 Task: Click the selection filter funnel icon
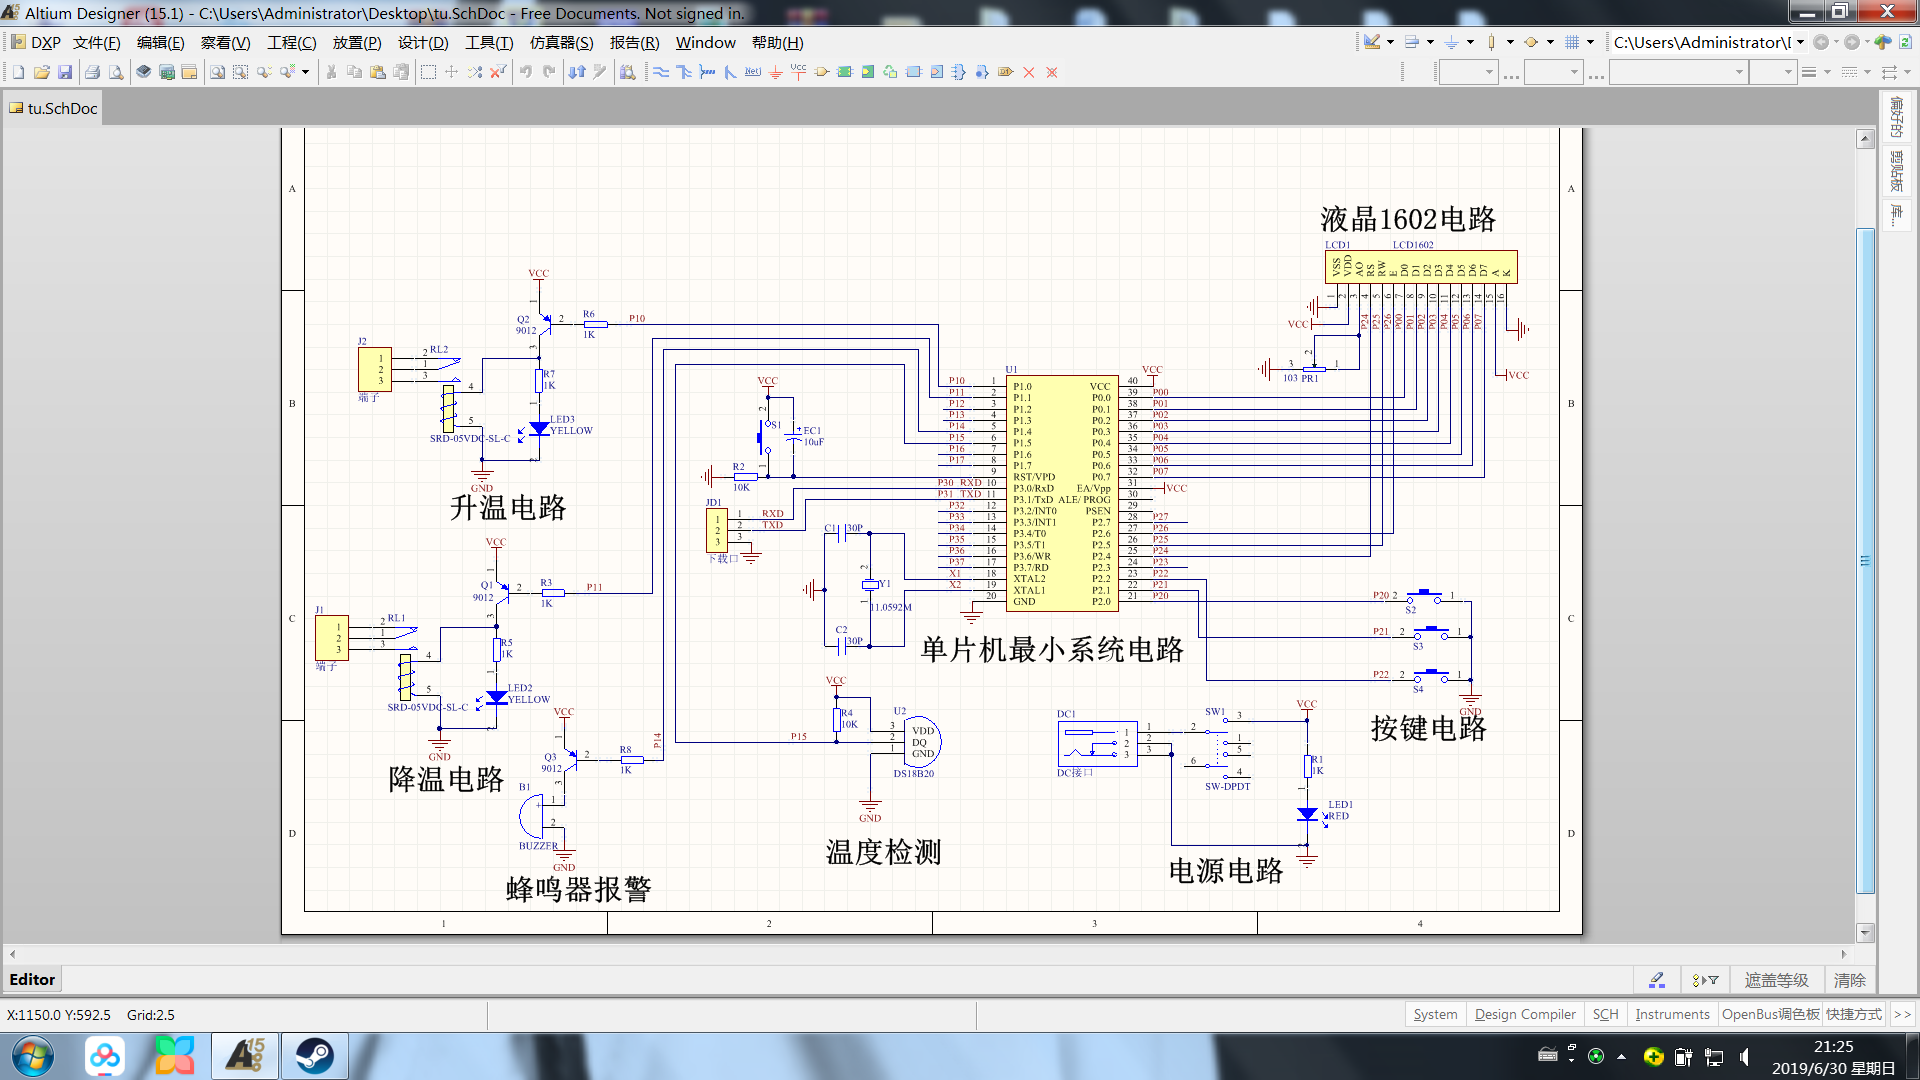click(x=1705, y=980)
